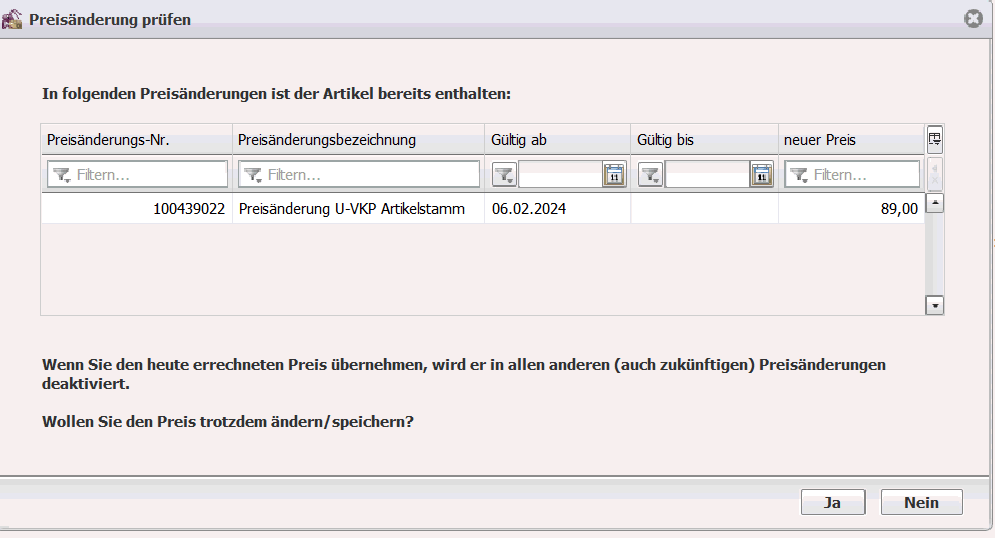Open filter operator menu for Gültig bis

[x=650, y=174]
